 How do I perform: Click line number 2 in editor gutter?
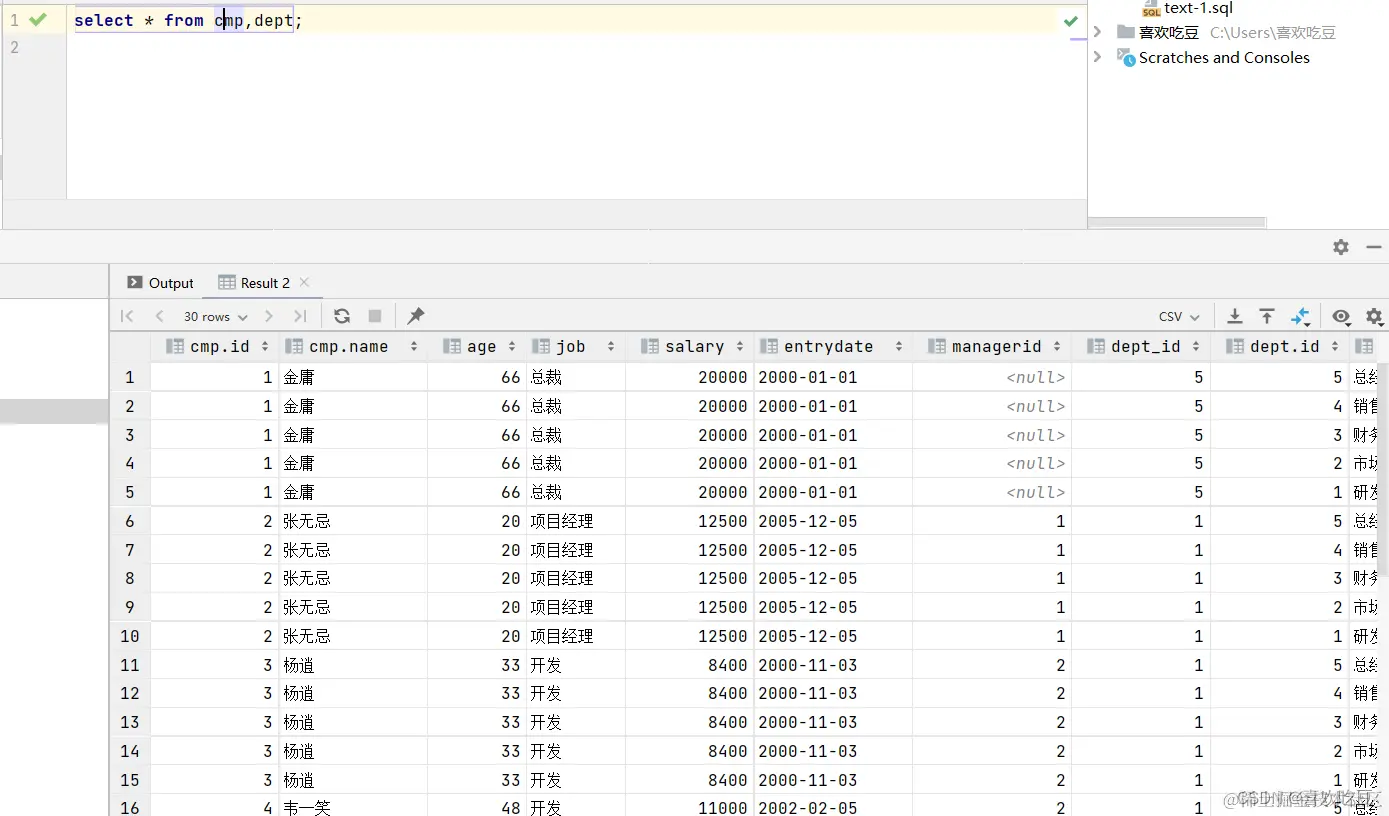click(14, 47)
